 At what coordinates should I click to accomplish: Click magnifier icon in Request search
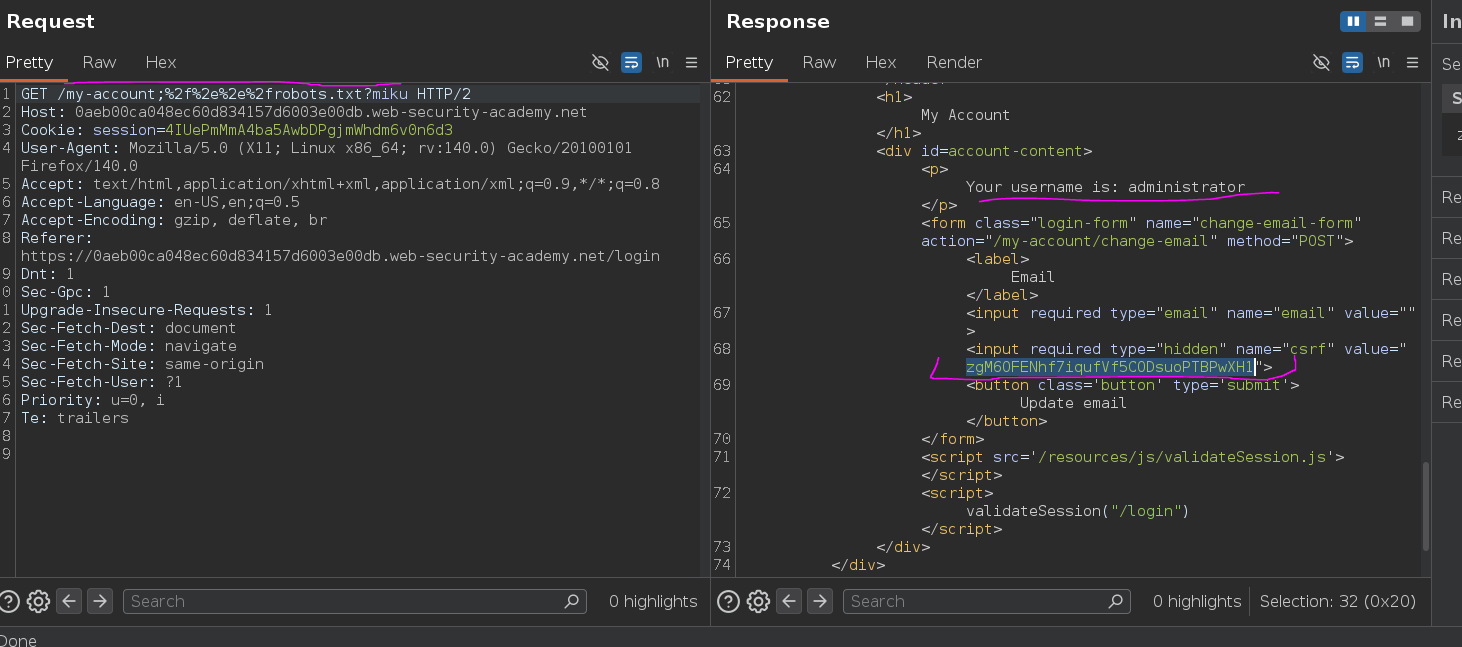[572, 601]
